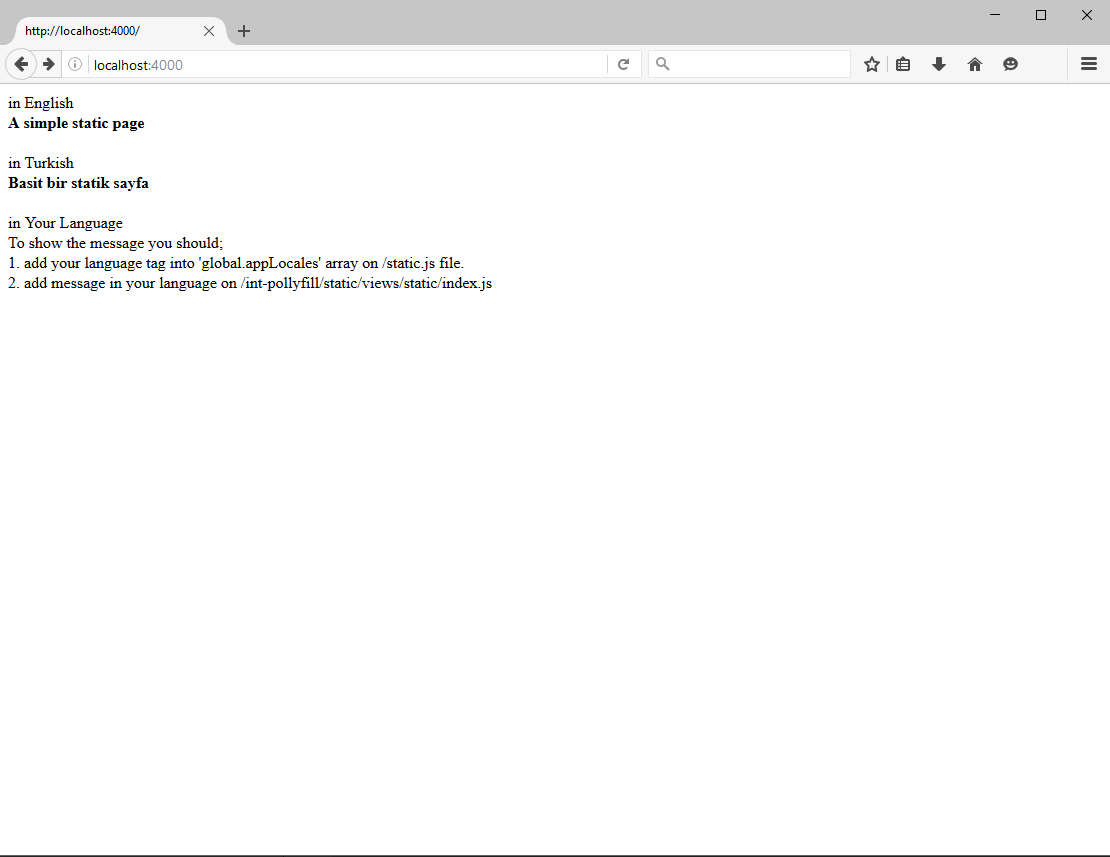The height and width of the screenshot is (857, 1110).
Task: Go to the home page icon
Action: pos(975,64)
